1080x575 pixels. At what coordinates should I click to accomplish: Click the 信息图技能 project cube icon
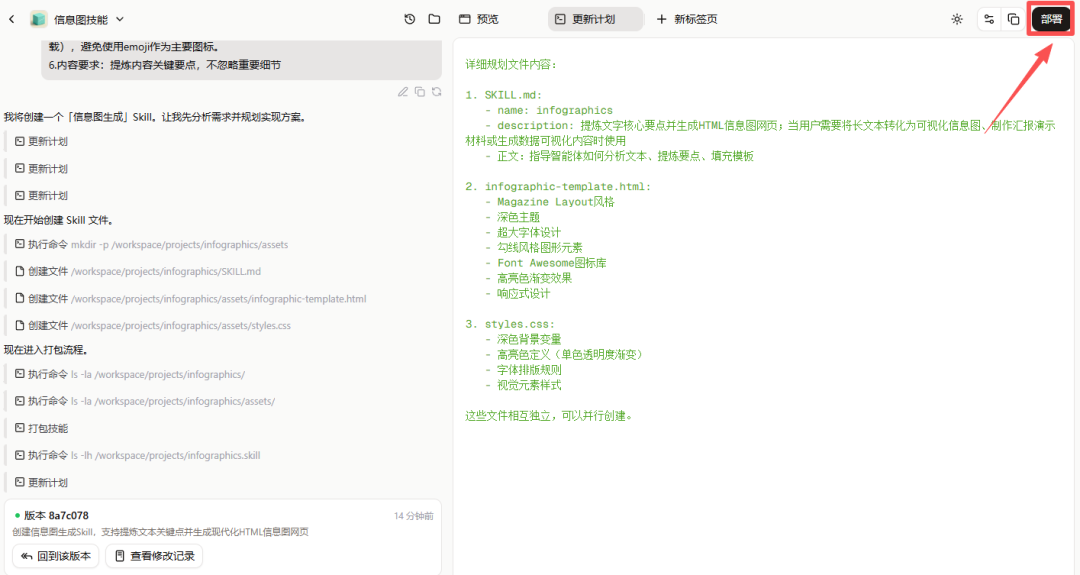click(x=39, y=19)
